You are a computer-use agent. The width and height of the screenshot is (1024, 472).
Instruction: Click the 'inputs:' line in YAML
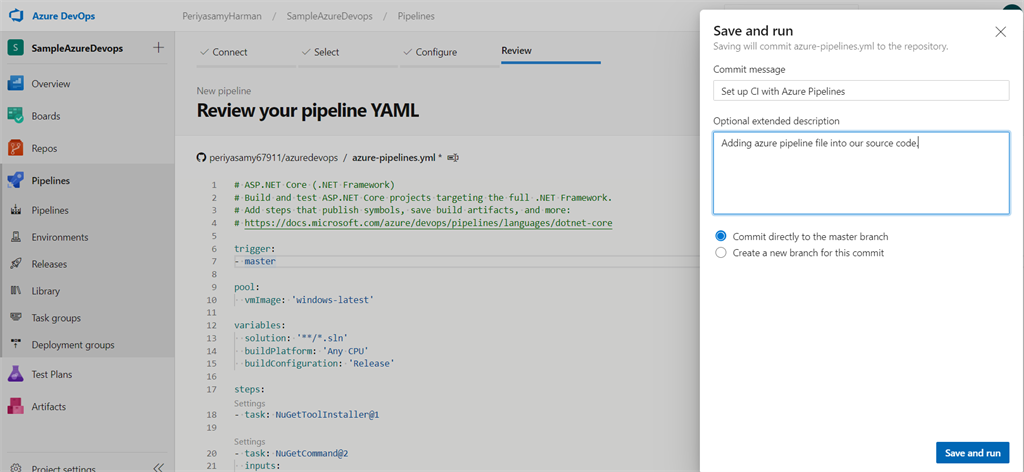coord(262,466)
